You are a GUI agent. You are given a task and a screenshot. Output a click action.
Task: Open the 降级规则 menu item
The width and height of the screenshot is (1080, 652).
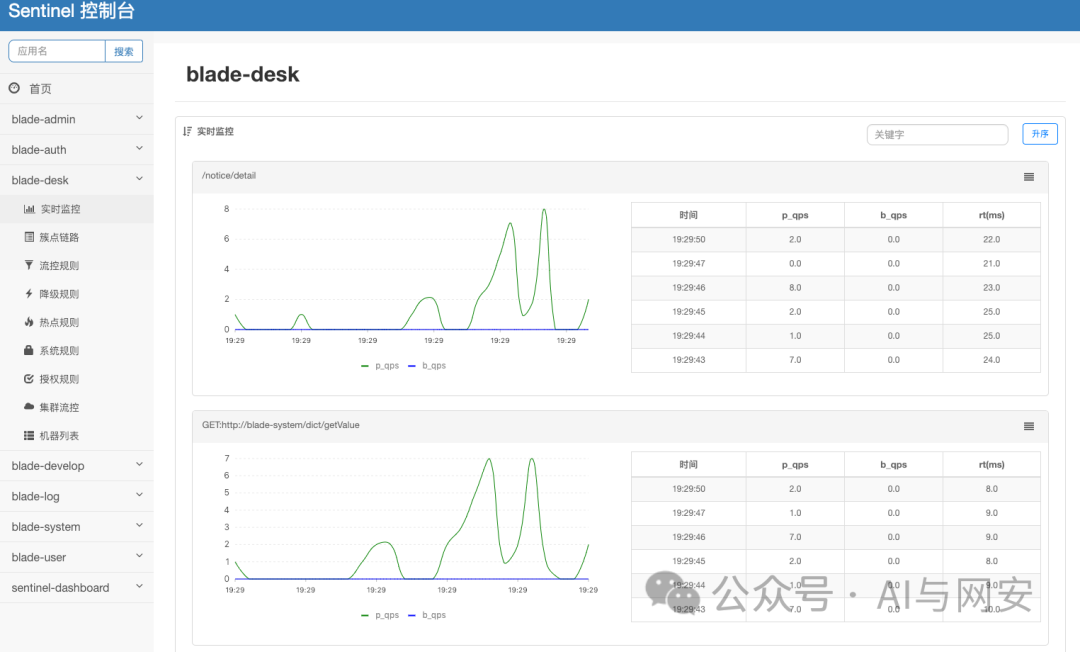pyautogui.click(x=76, y=293)
